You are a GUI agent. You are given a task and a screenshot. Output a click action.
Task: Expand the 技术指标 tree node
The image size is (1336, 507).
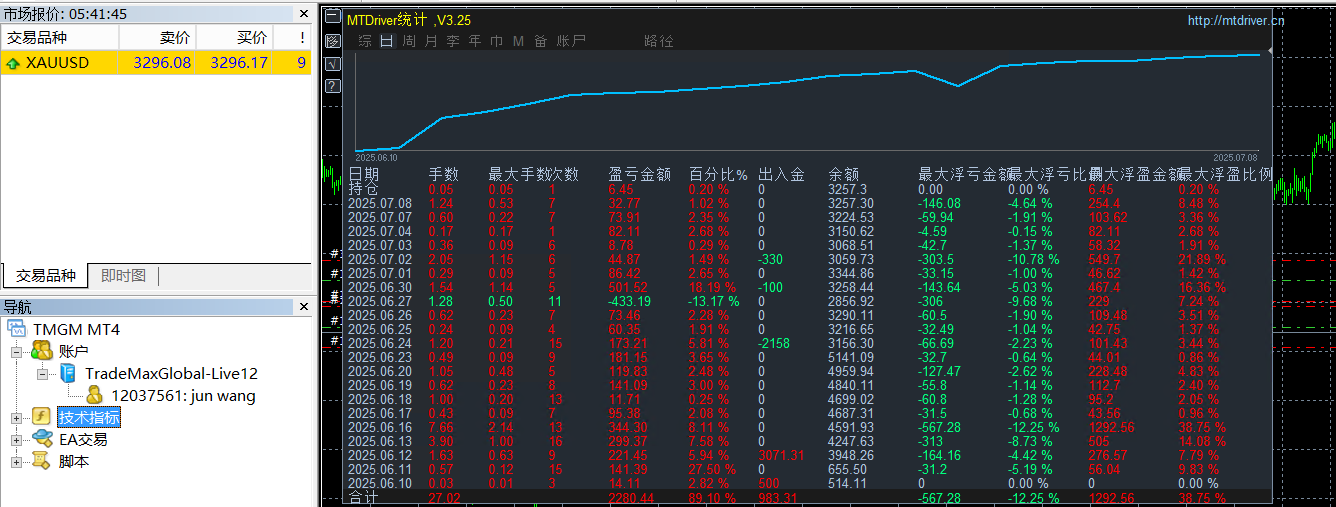tap(16, 418)
